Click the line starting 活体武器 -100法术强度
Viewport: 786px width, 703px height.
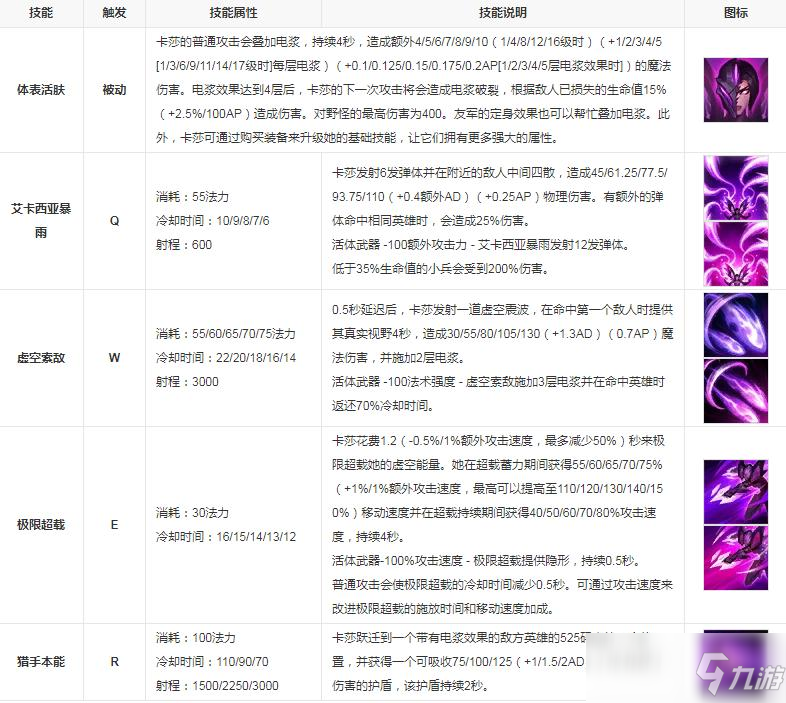point(498,382)
